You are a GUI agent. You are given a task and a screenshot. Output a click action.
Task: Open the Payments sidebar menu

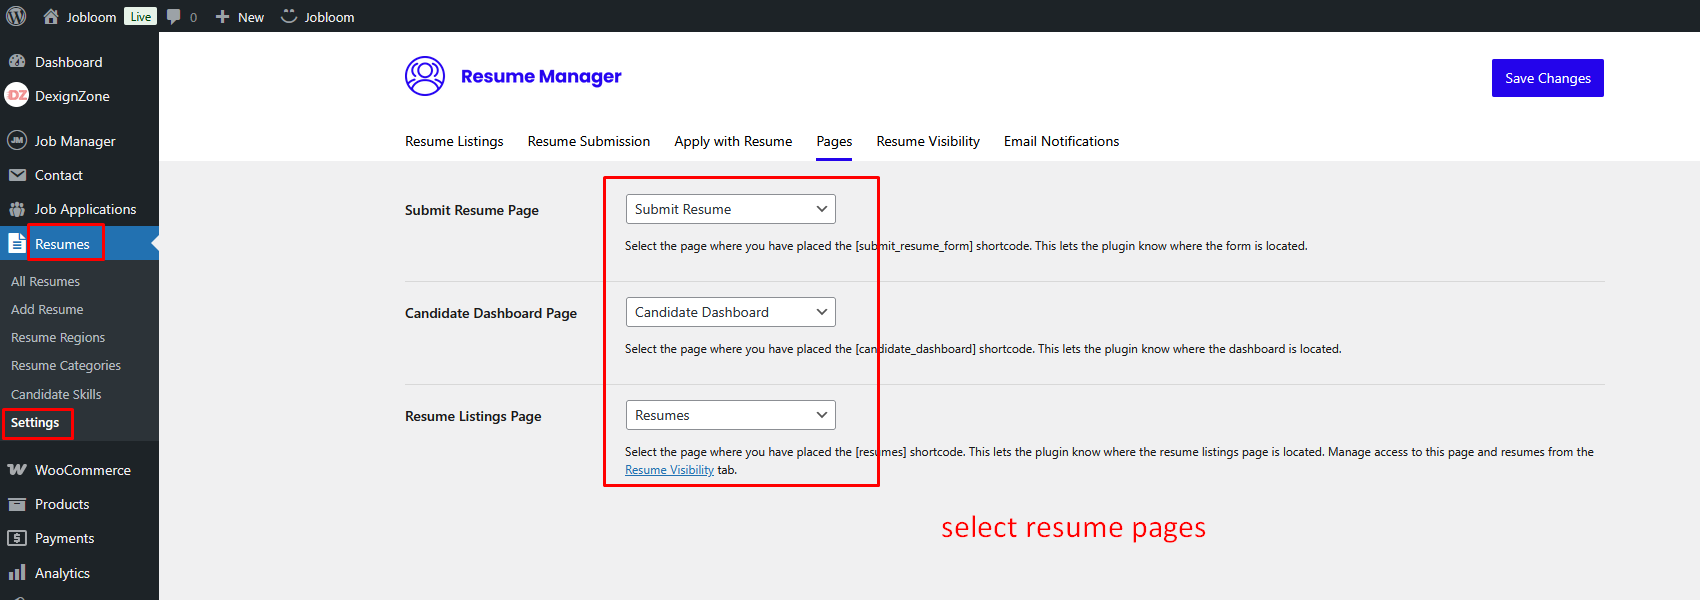(x=64, y=538)
